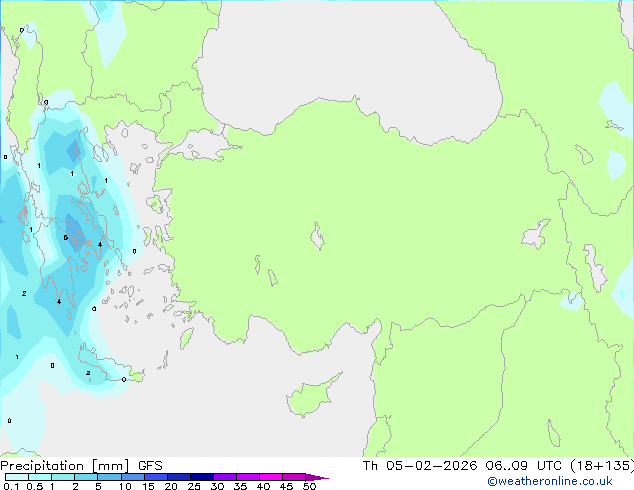Select the 25–30 mm dark blue swatch
This screenshot has width=634, height=490.
(x=202, y=477)
